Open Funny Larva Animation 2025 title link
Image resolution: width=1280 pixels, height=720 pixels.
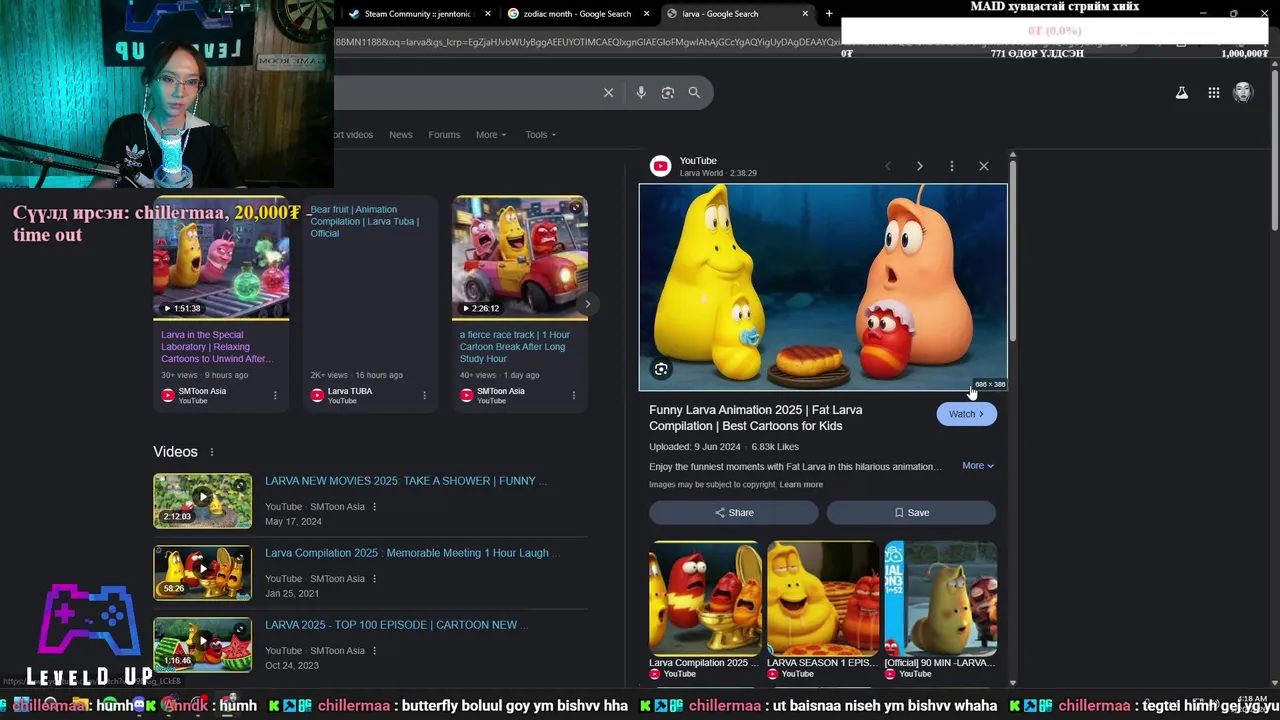pyautogui.click(x=755, y=418)
